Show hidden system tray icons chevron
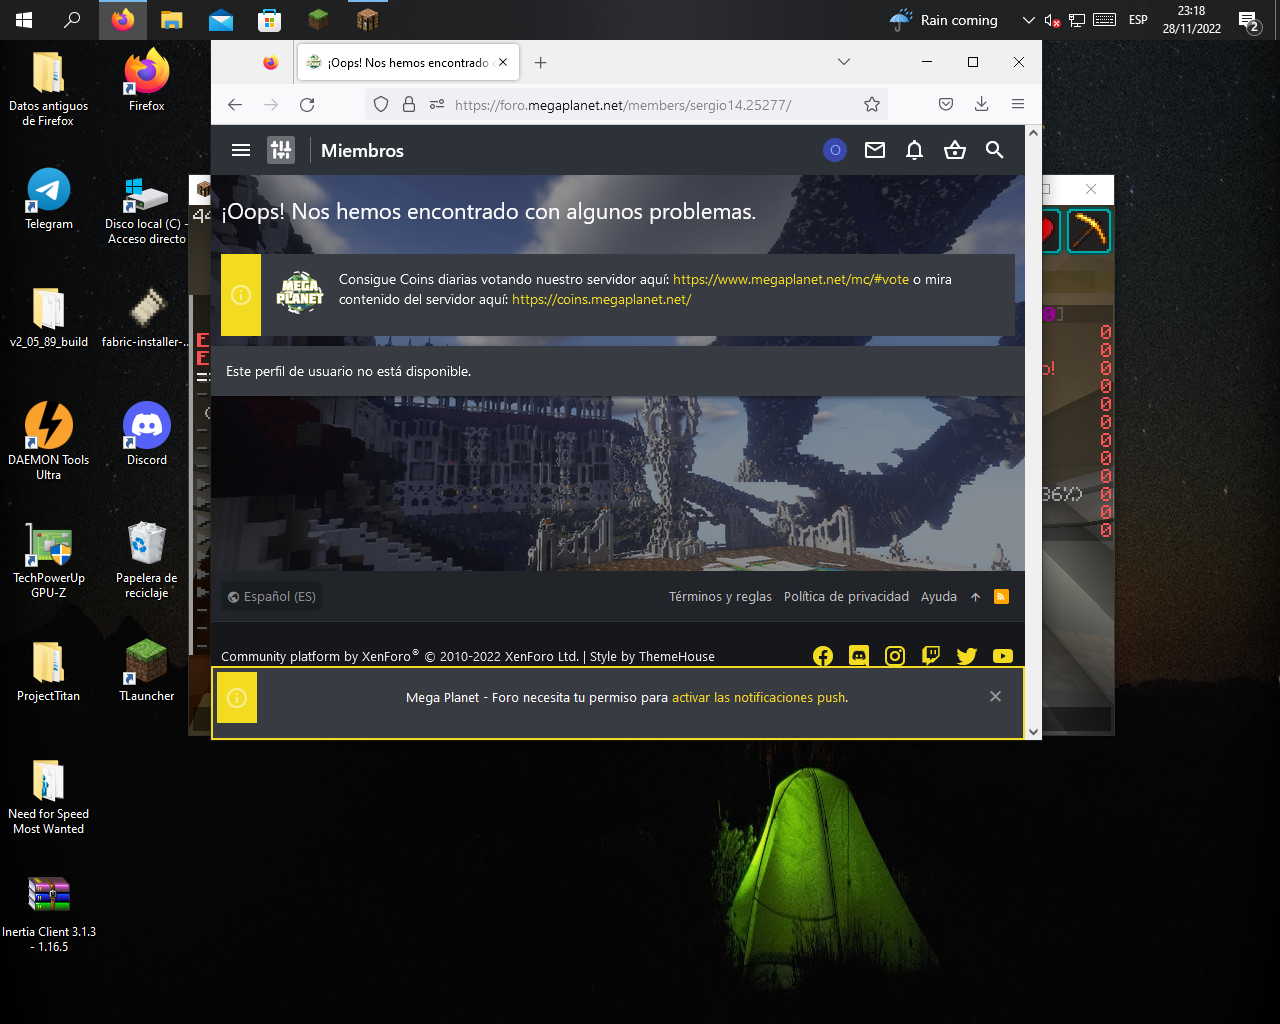This screenshot has width=1280, height=1024. [x=1028, y=20]
